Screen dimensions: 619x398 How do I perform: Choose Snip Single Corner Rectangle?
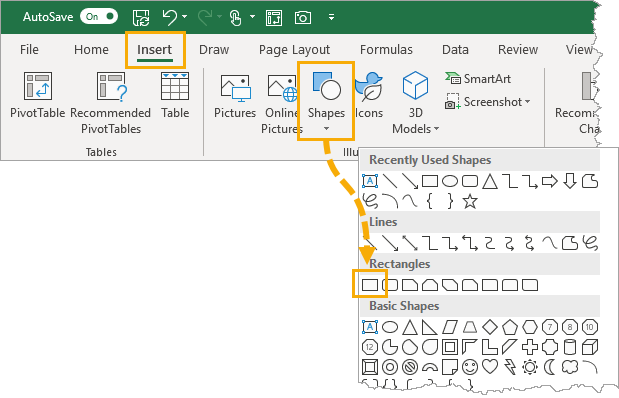point(410,285)
